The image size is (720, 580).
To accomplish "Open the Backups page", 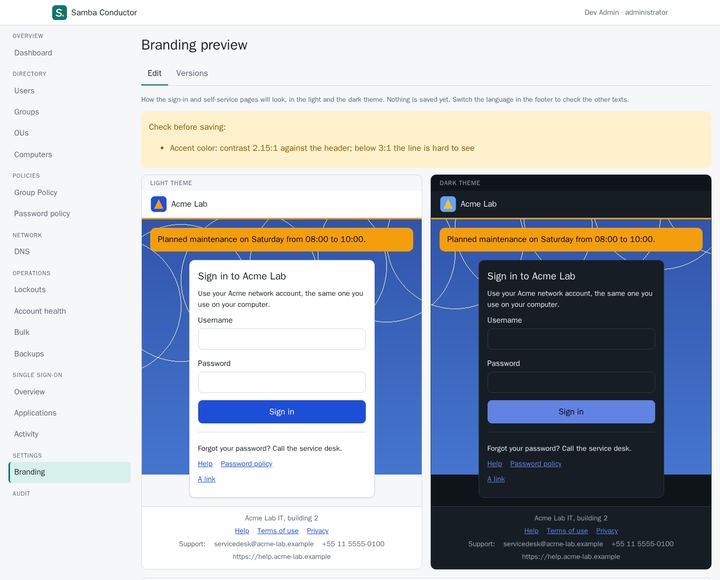I will 29,354.
